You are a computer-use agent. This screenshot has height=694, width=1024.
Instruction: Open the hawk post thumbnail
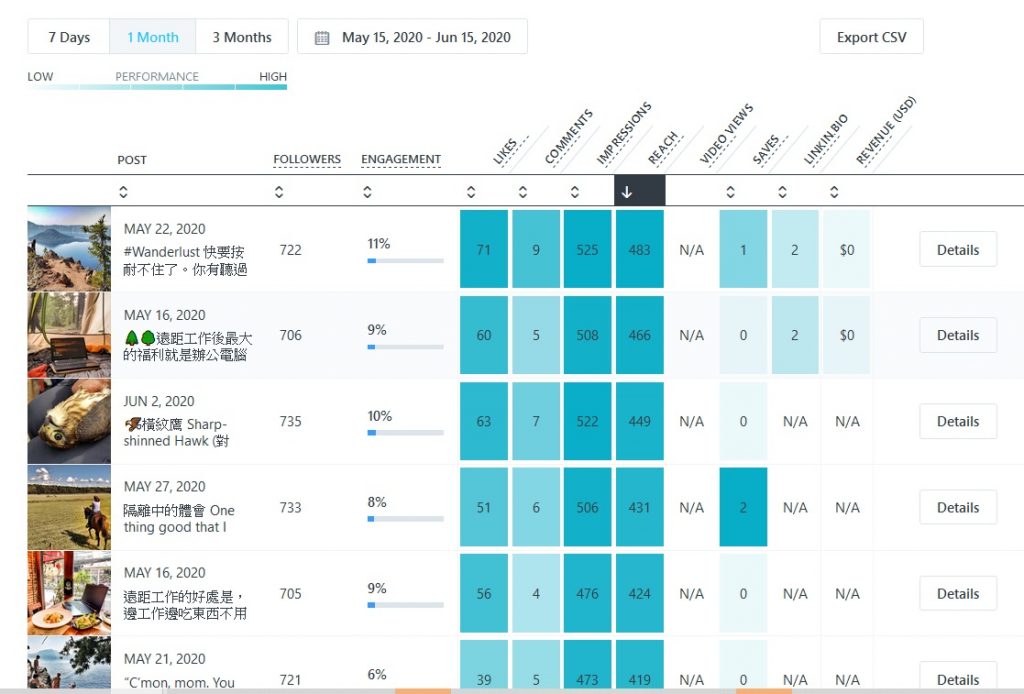coord(68,421)
